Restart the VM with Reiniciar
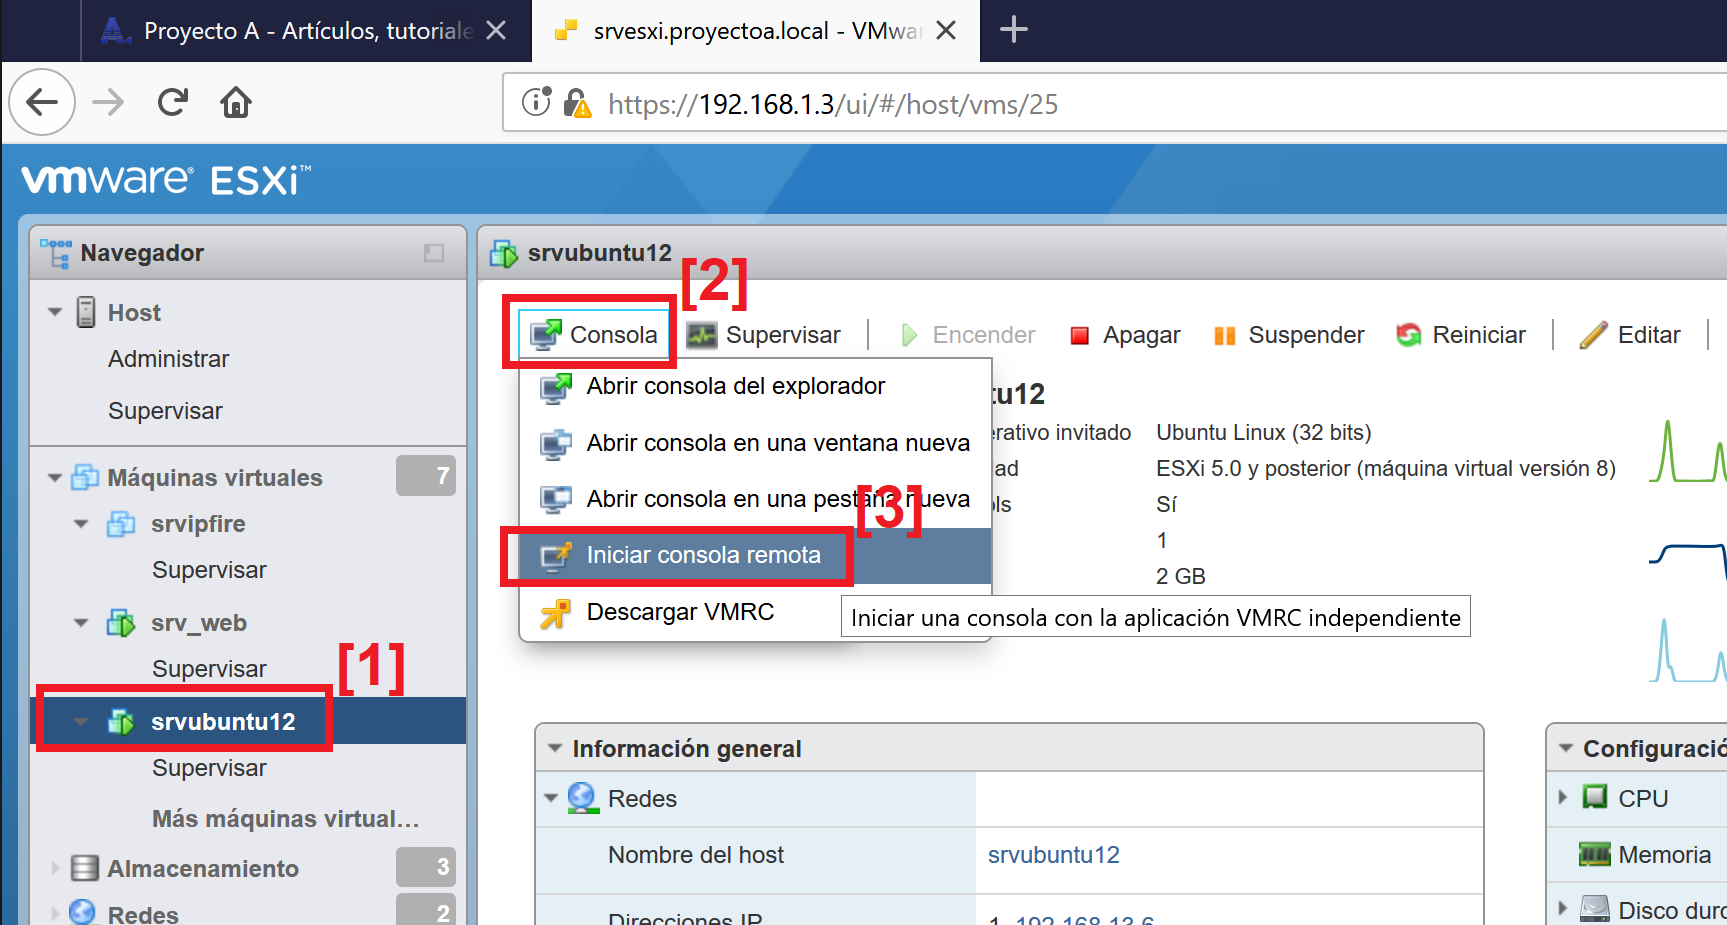Screen dimensions: 1727x925 [x=1461, y=335]
